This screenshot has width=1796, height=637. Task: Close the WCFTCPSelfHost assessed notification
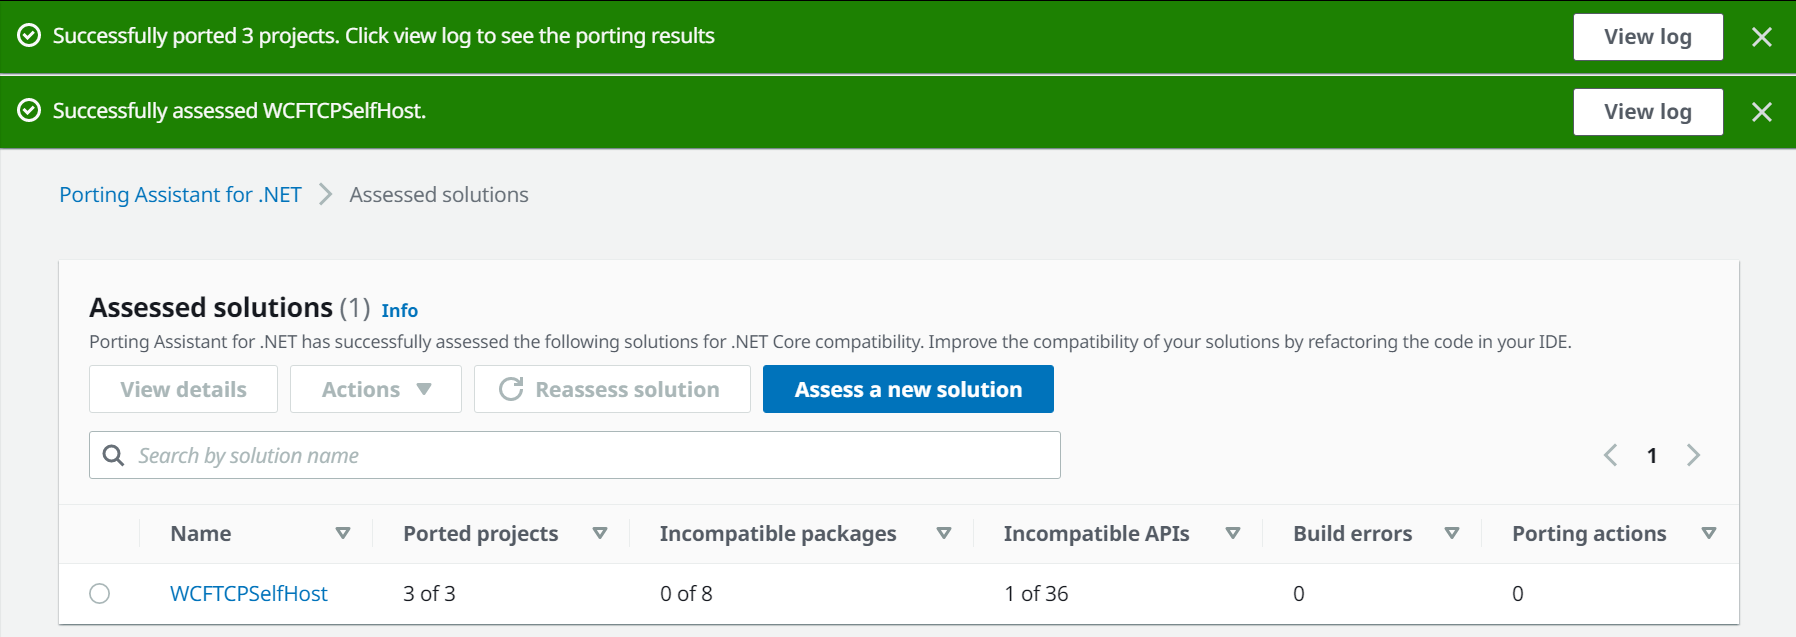(1761, 112)
